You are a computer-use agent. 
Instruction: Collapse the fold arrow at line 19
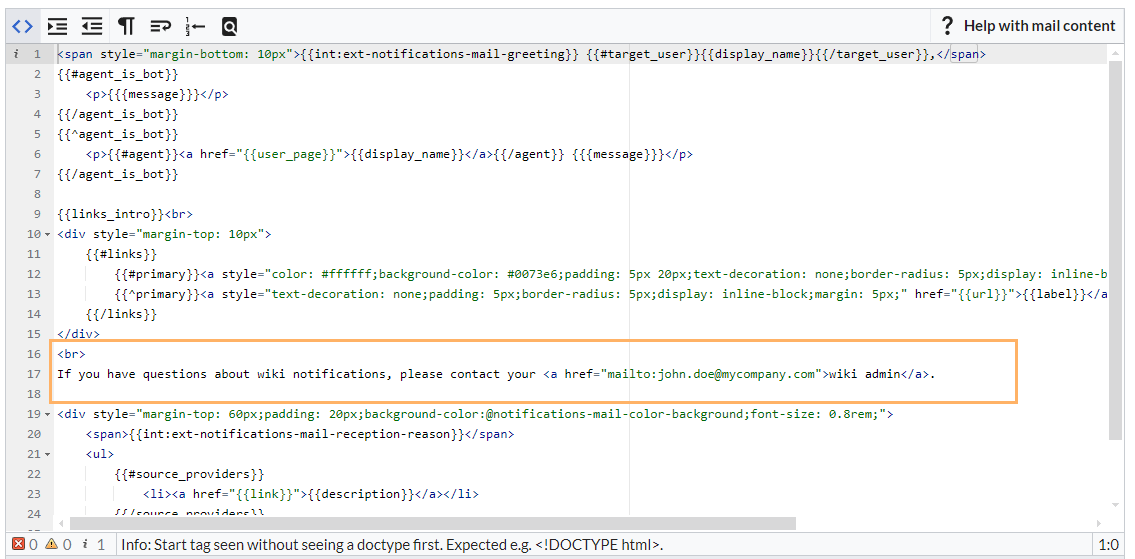click(x=48, y=415)
